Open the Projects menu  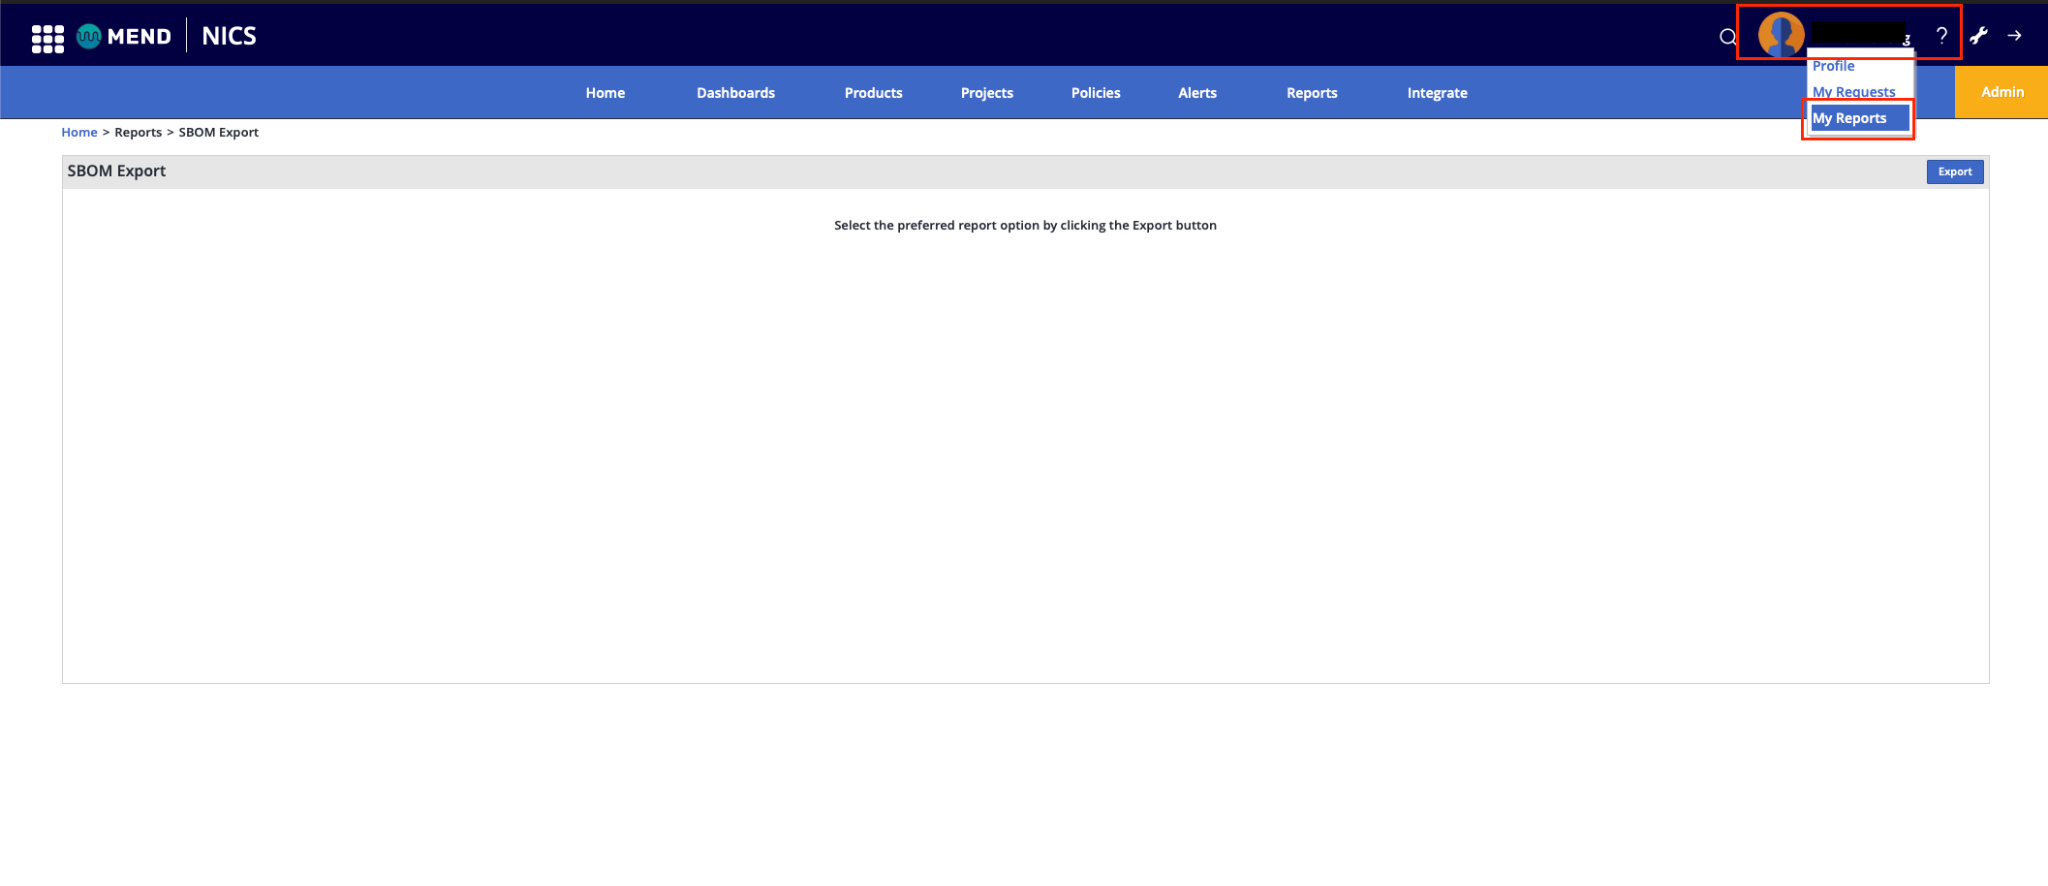pos(987,93)
